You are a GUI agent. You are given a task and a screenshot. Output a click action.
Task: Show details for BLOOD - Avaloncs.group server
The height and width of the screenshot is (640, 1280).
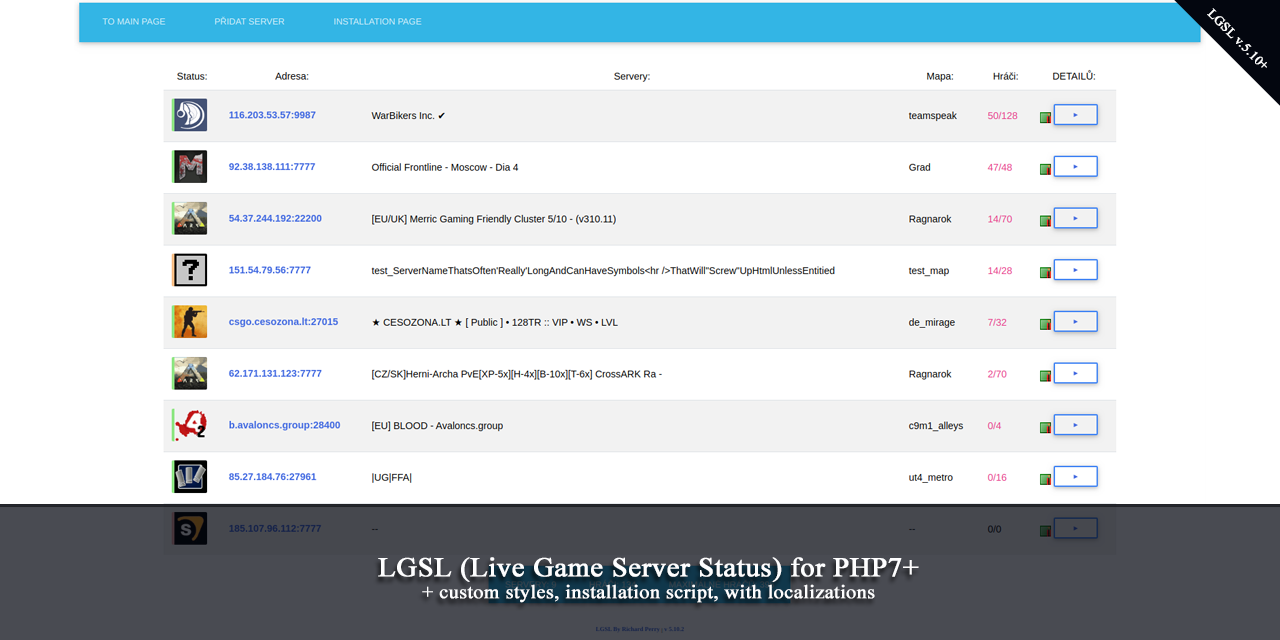[x=1075, y=425]
